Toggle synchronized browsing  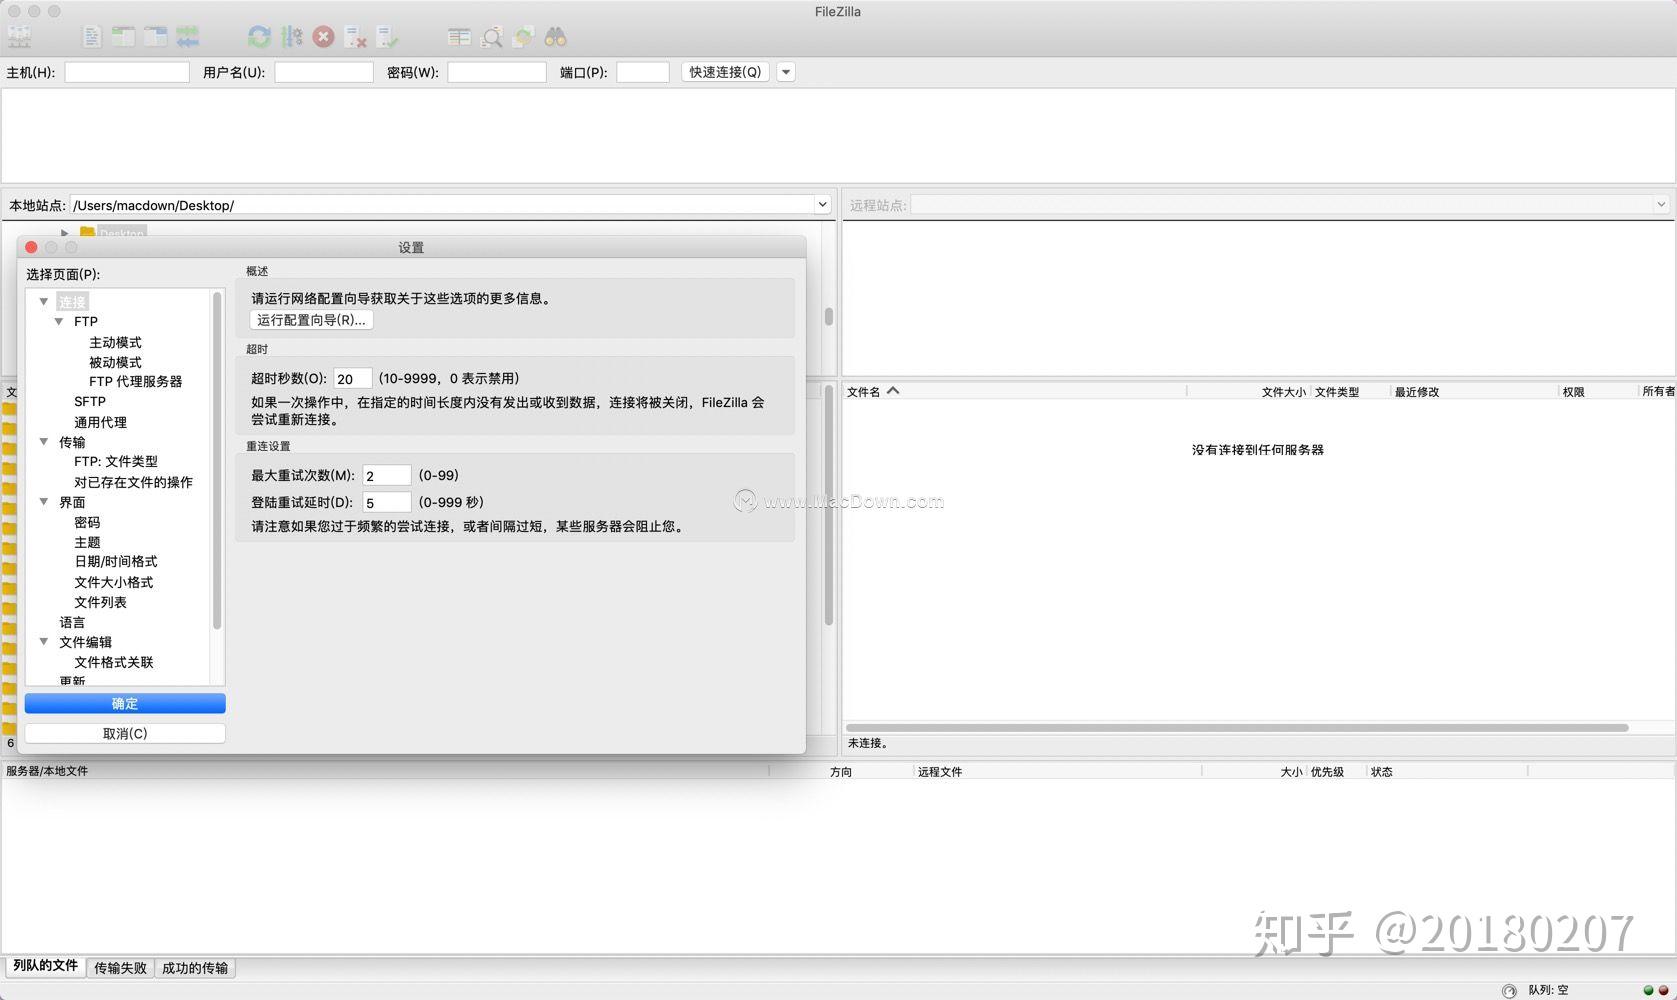[x=523, y=36]
